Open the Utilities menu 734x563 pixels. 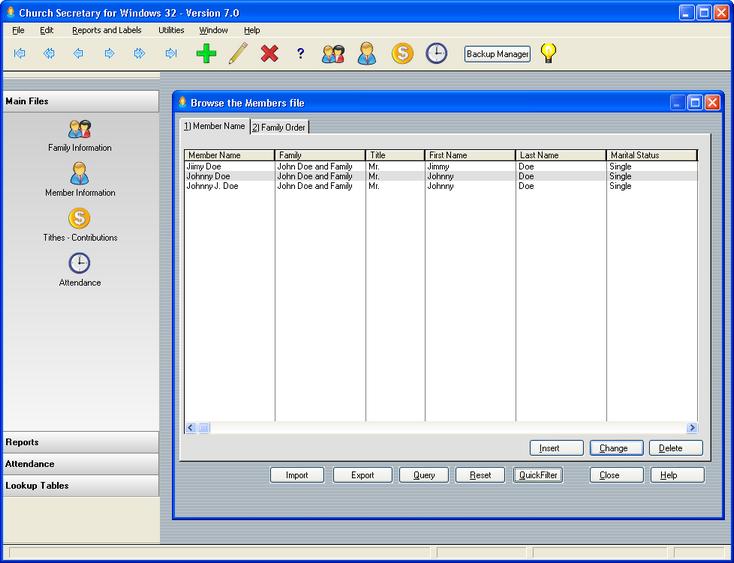point(171,30)
